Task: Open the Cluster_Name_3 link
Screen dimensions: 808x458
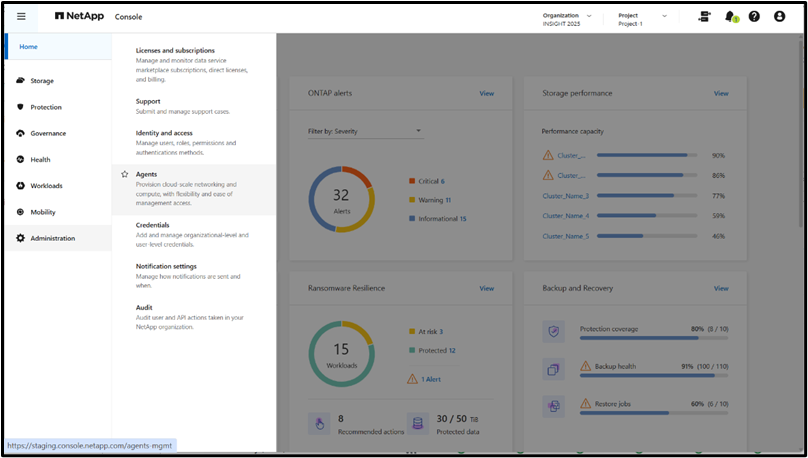Action: (x=565, y=196)
